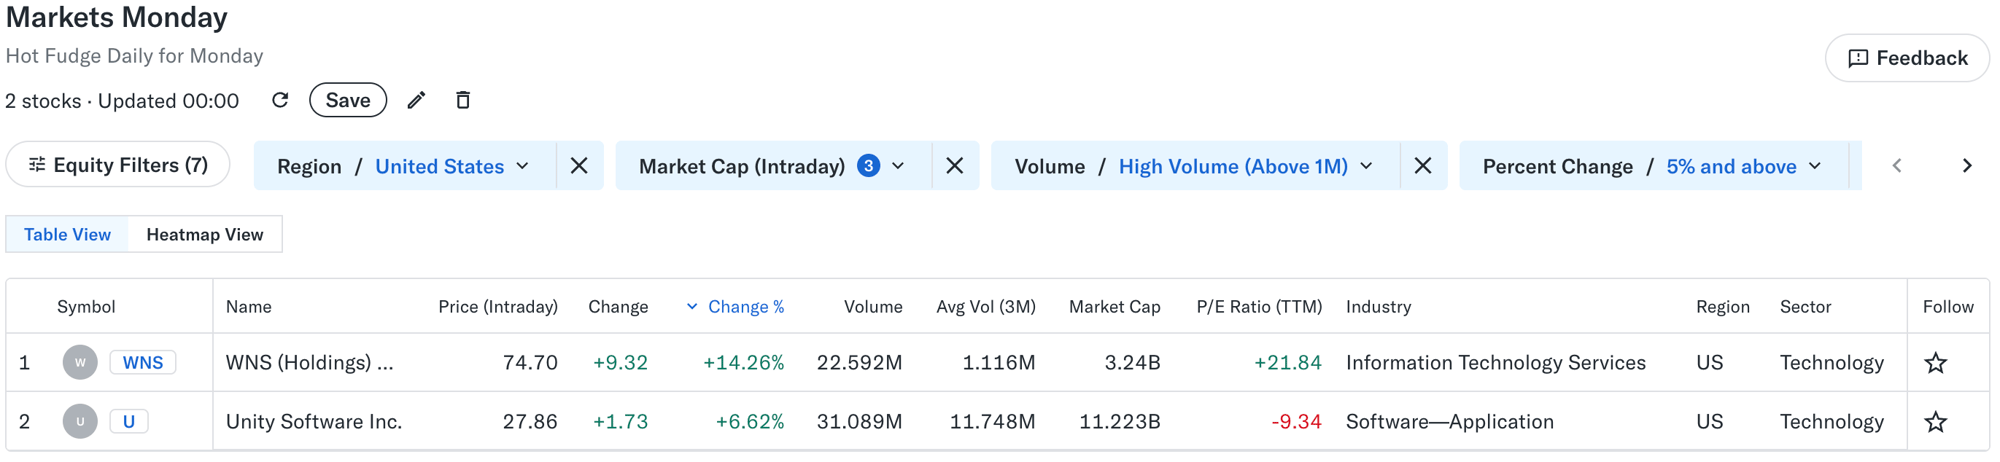Show next filters with right arrow
Screen dimensions: 2000x462
[x=1967, y=166]
